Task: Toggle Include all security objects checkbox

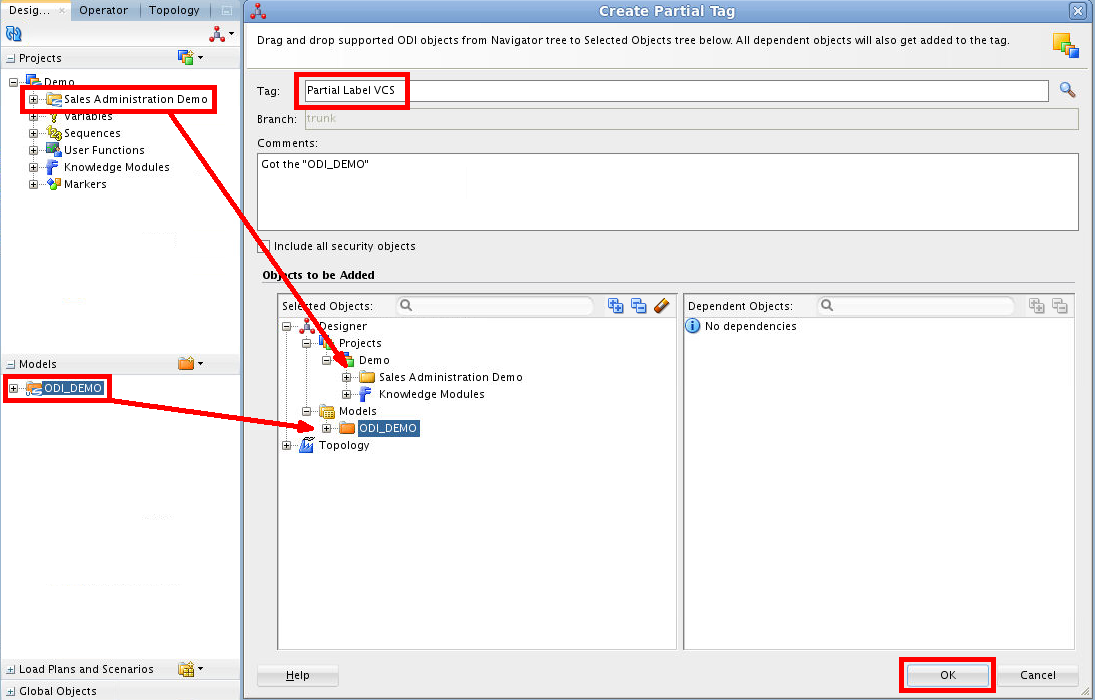Action: 263,247
